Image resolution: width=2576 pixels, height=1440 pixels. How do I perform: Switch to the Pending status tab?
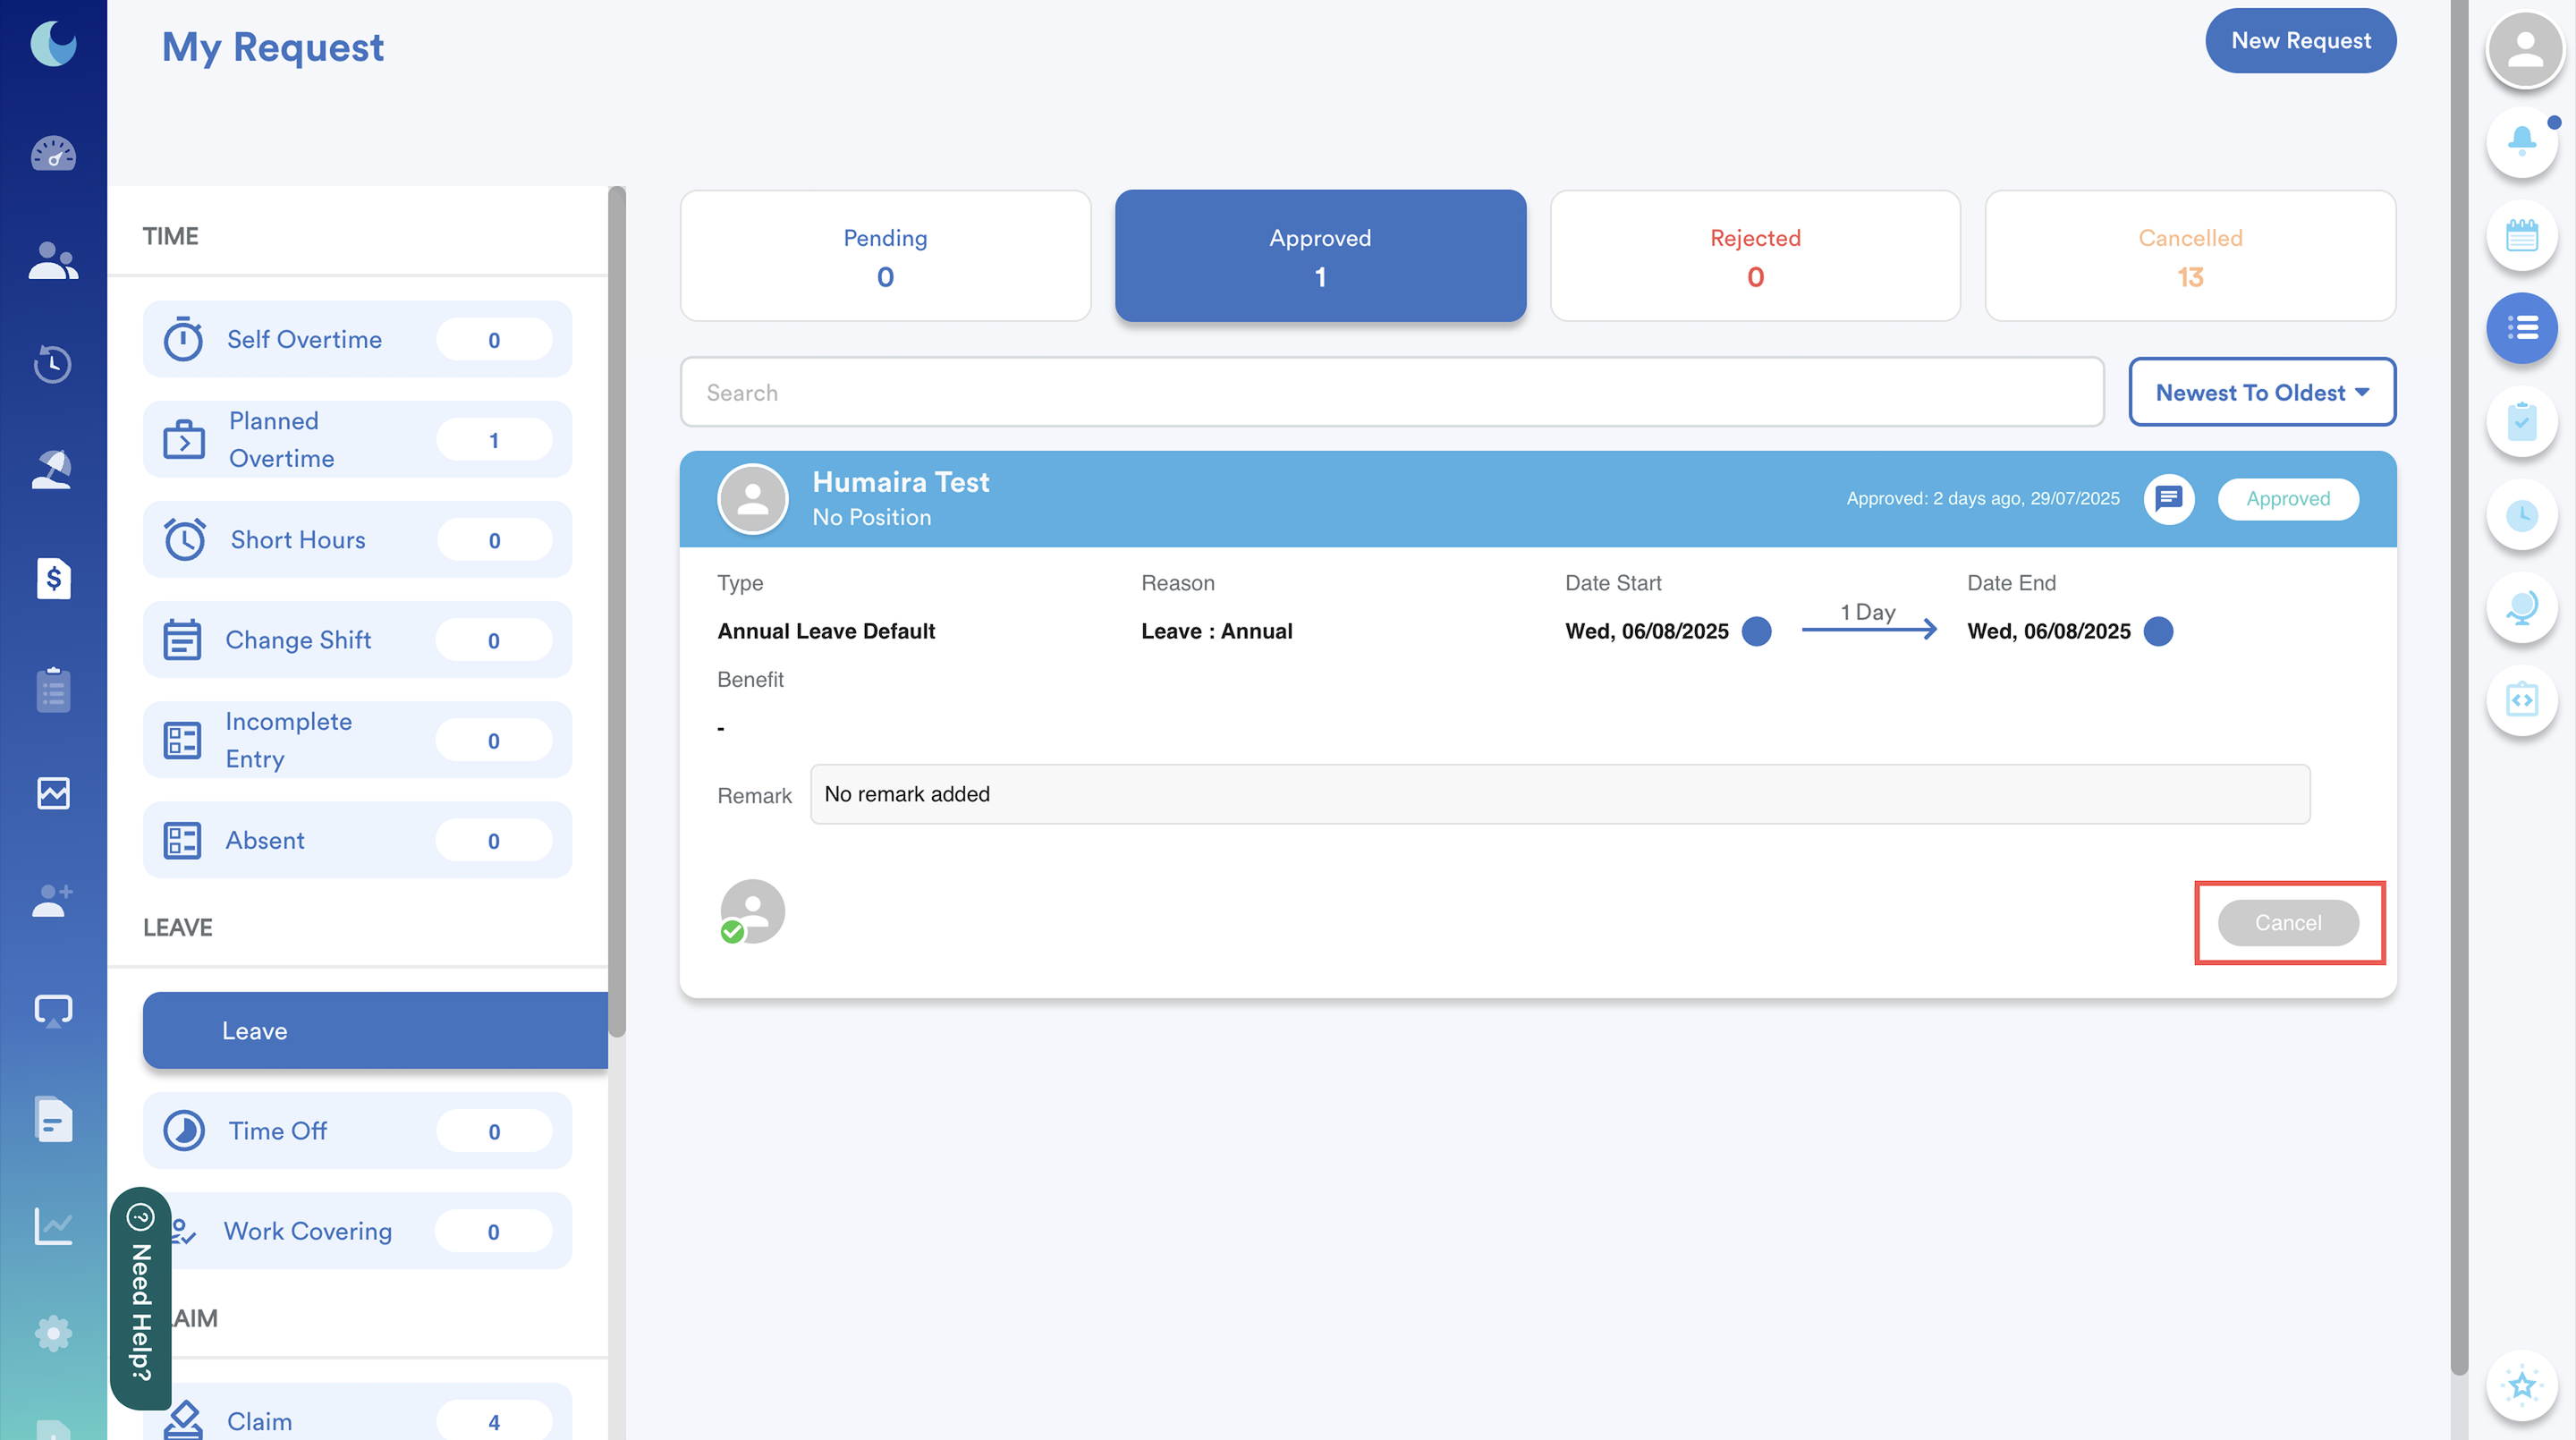click(x=885, y=256)
